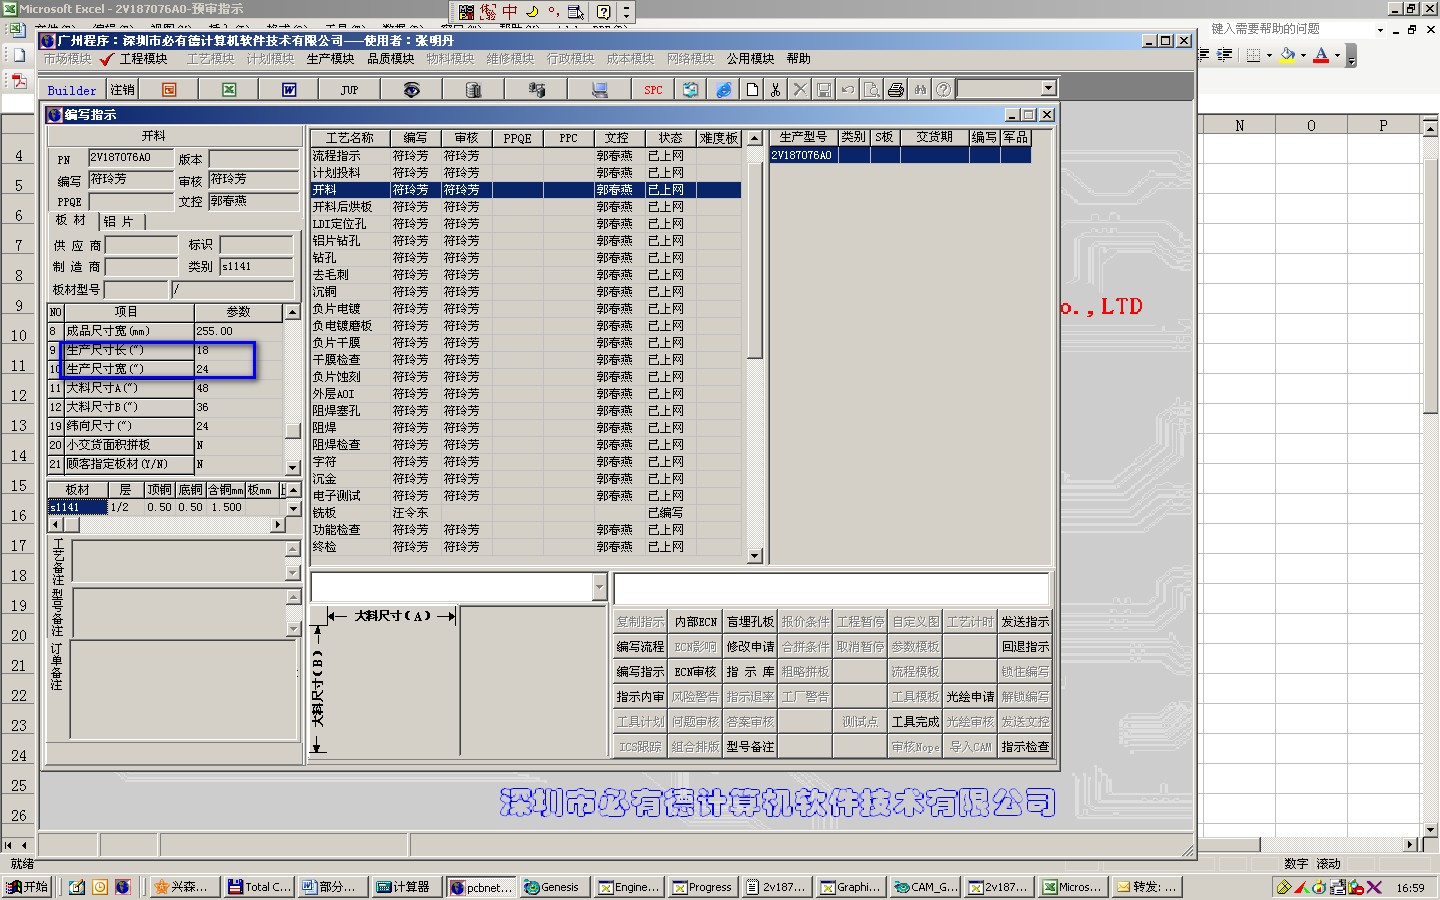1440x900 pixels.
Task: Click the red SPC toolbar button
Action: pos(653,90)
